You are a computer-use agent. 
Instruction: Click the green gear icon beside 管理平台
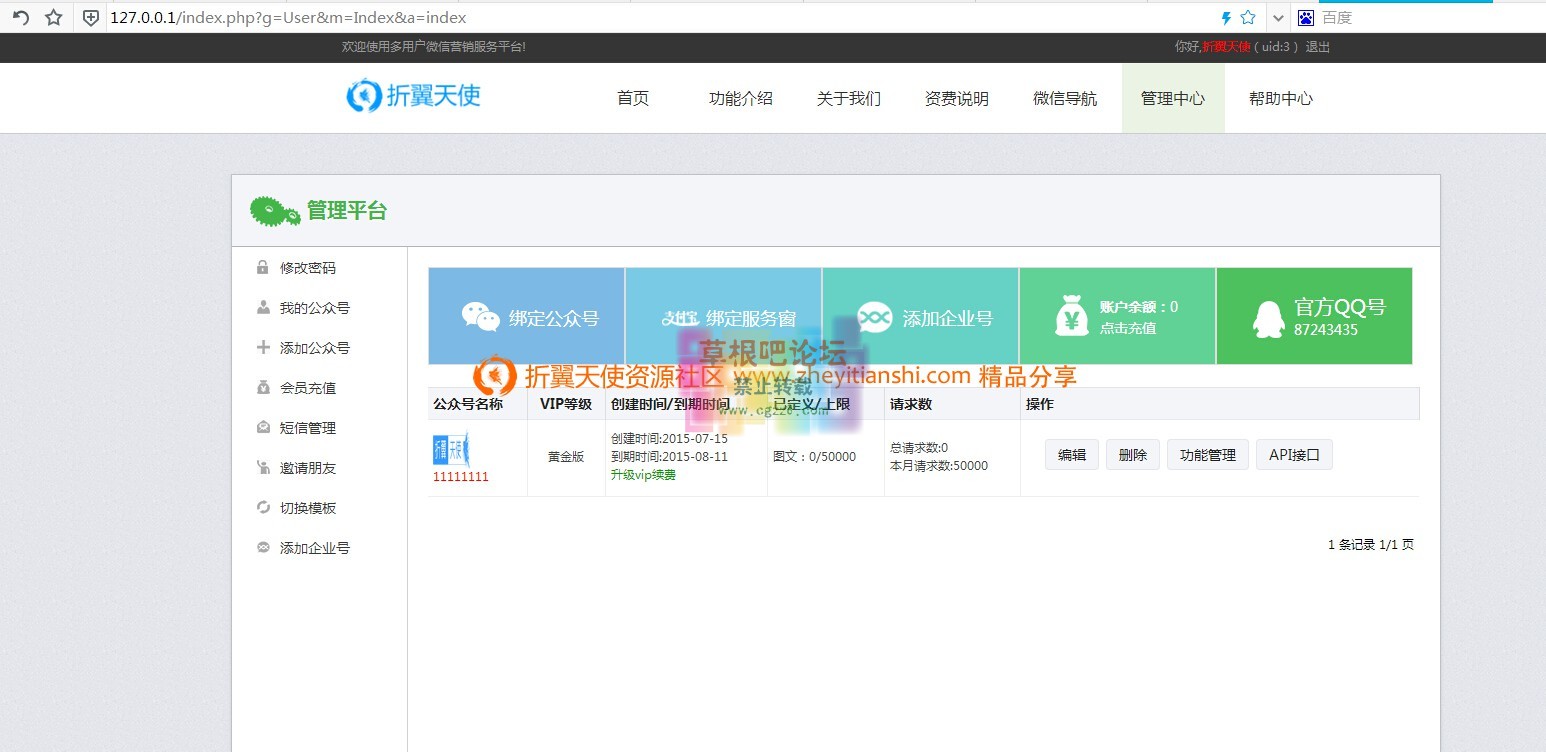tap(272, 210)
